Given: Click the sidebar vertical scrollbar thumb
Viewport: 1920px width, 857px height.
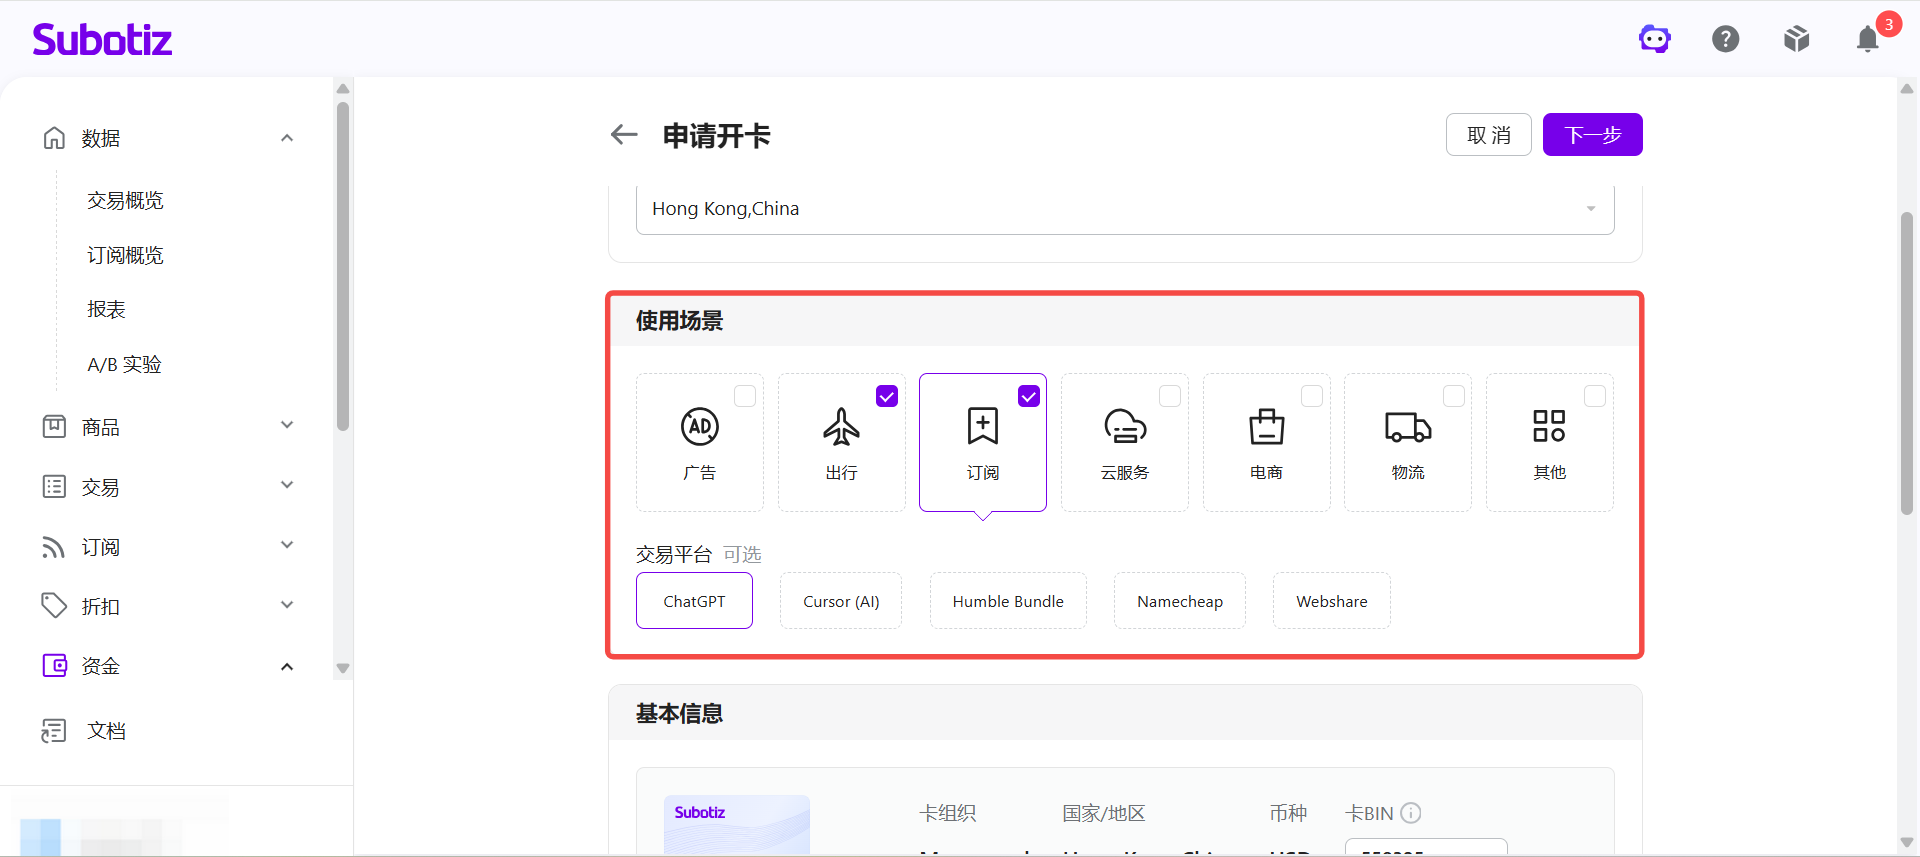Looking at the screenshot, I should (343, 266).
